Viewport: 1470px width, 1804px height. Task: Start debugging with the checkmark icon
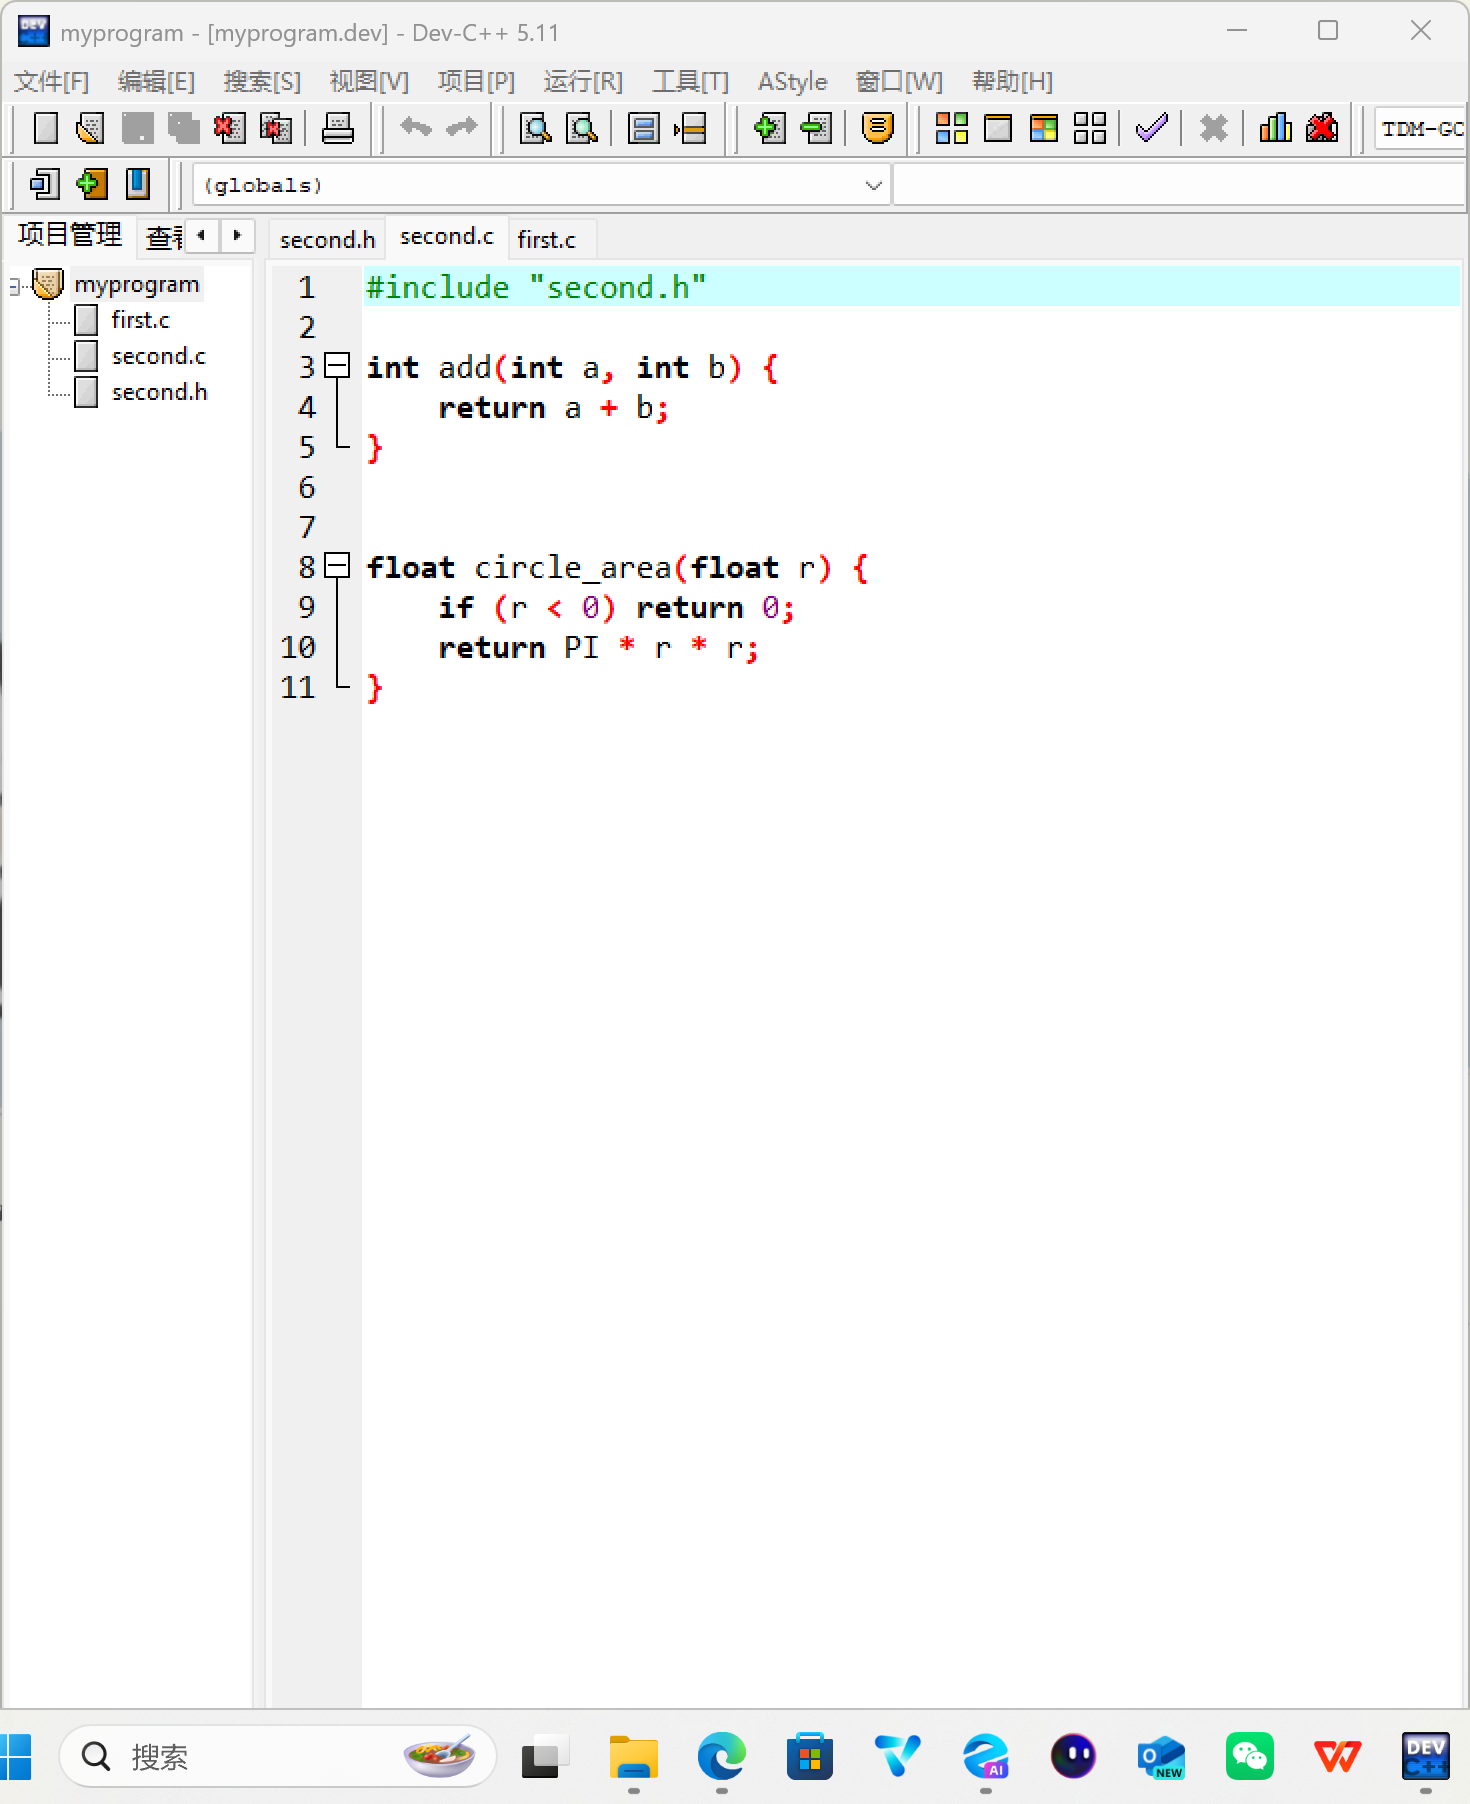(1152, 128)
